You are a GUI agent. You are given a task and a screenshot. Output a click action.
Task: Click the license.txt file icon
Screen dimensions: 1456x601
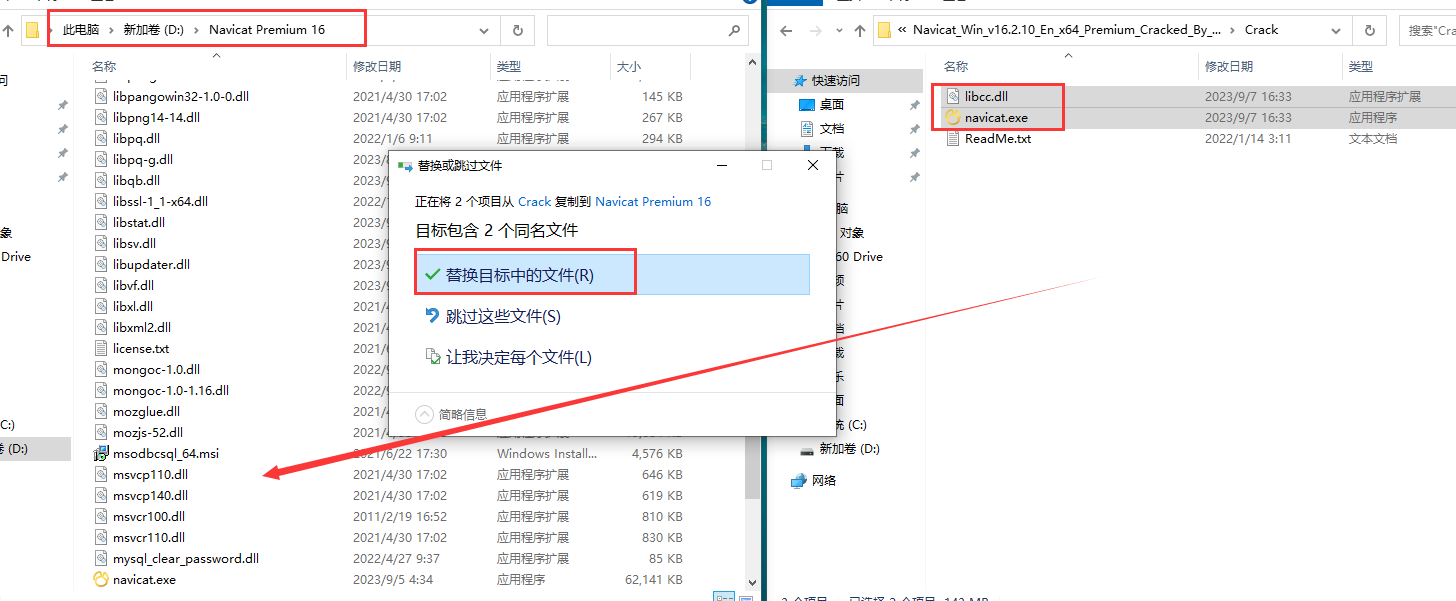101,348
